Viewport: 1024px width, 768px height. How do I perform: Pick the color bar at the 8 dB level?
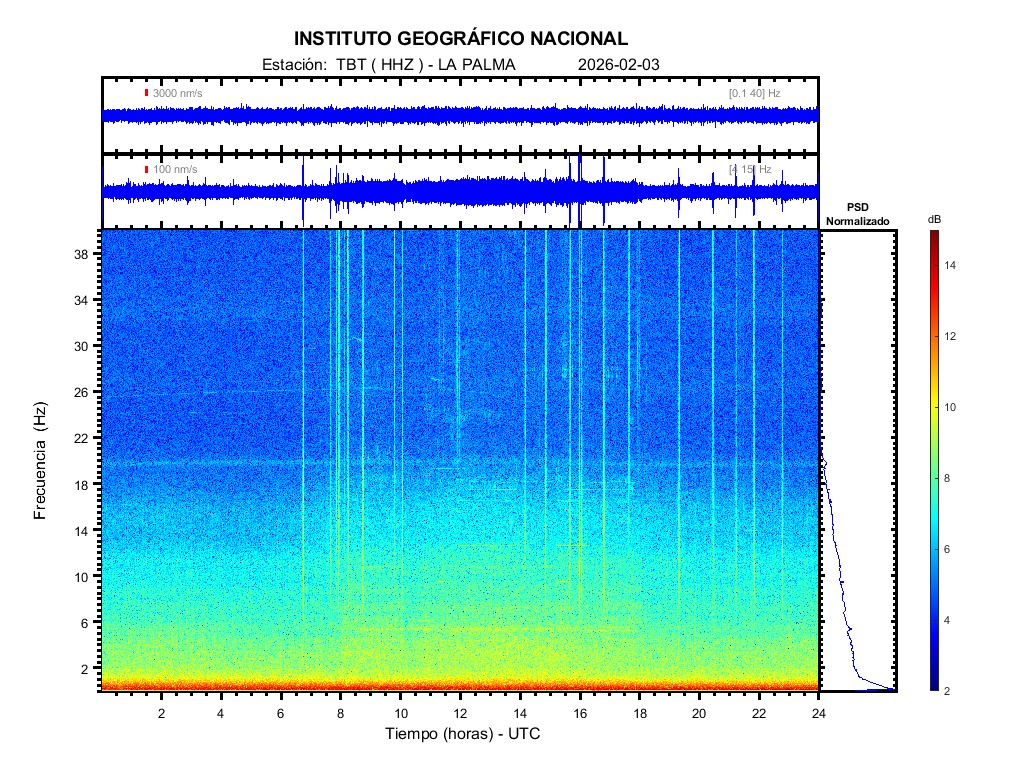[x=933, y=479]
